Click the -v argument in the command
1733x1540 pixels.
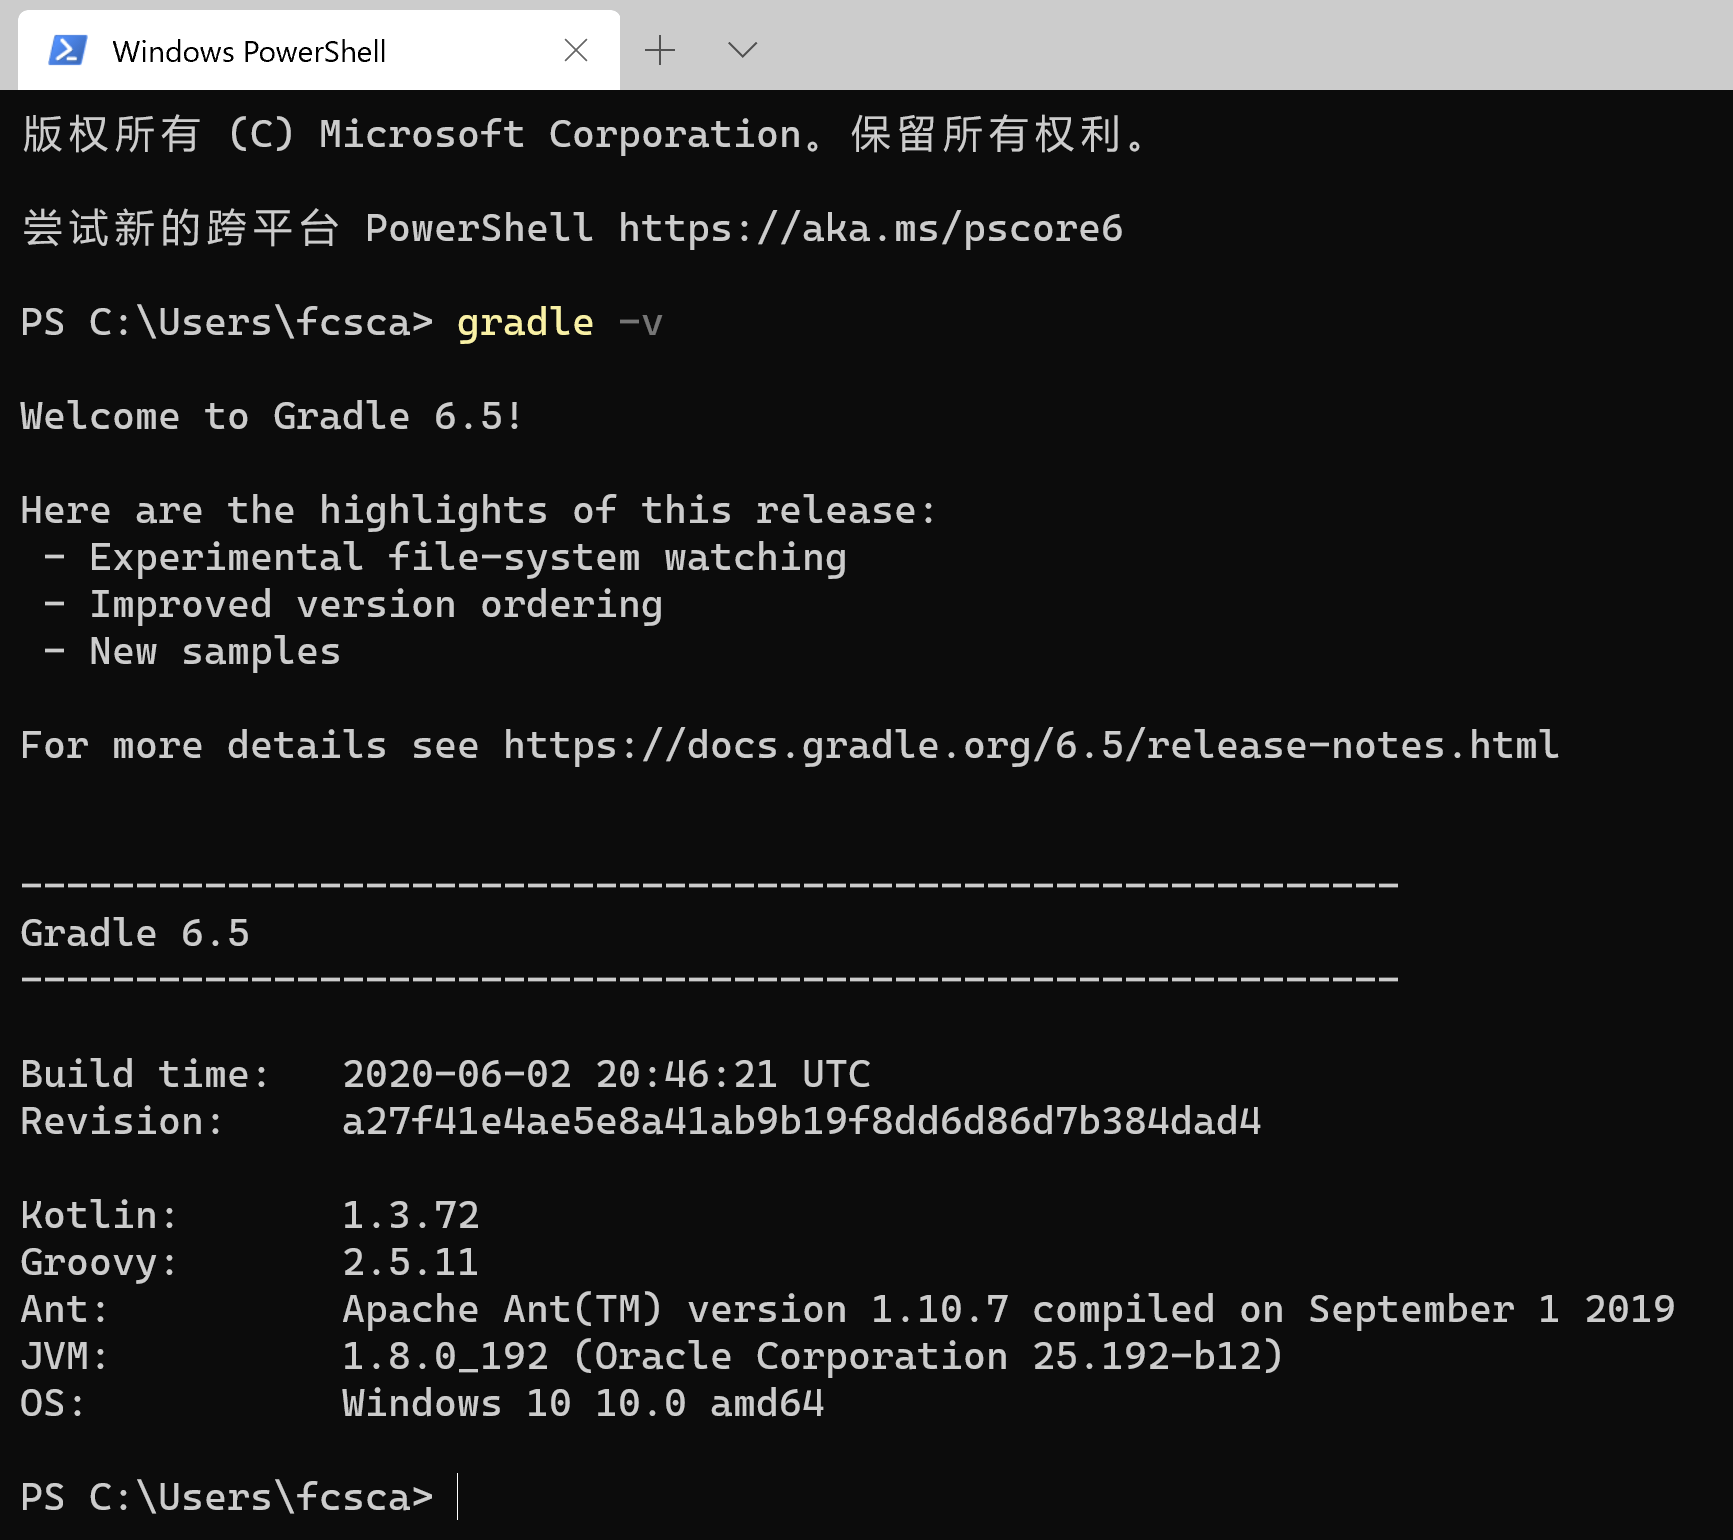pos(640,323)
